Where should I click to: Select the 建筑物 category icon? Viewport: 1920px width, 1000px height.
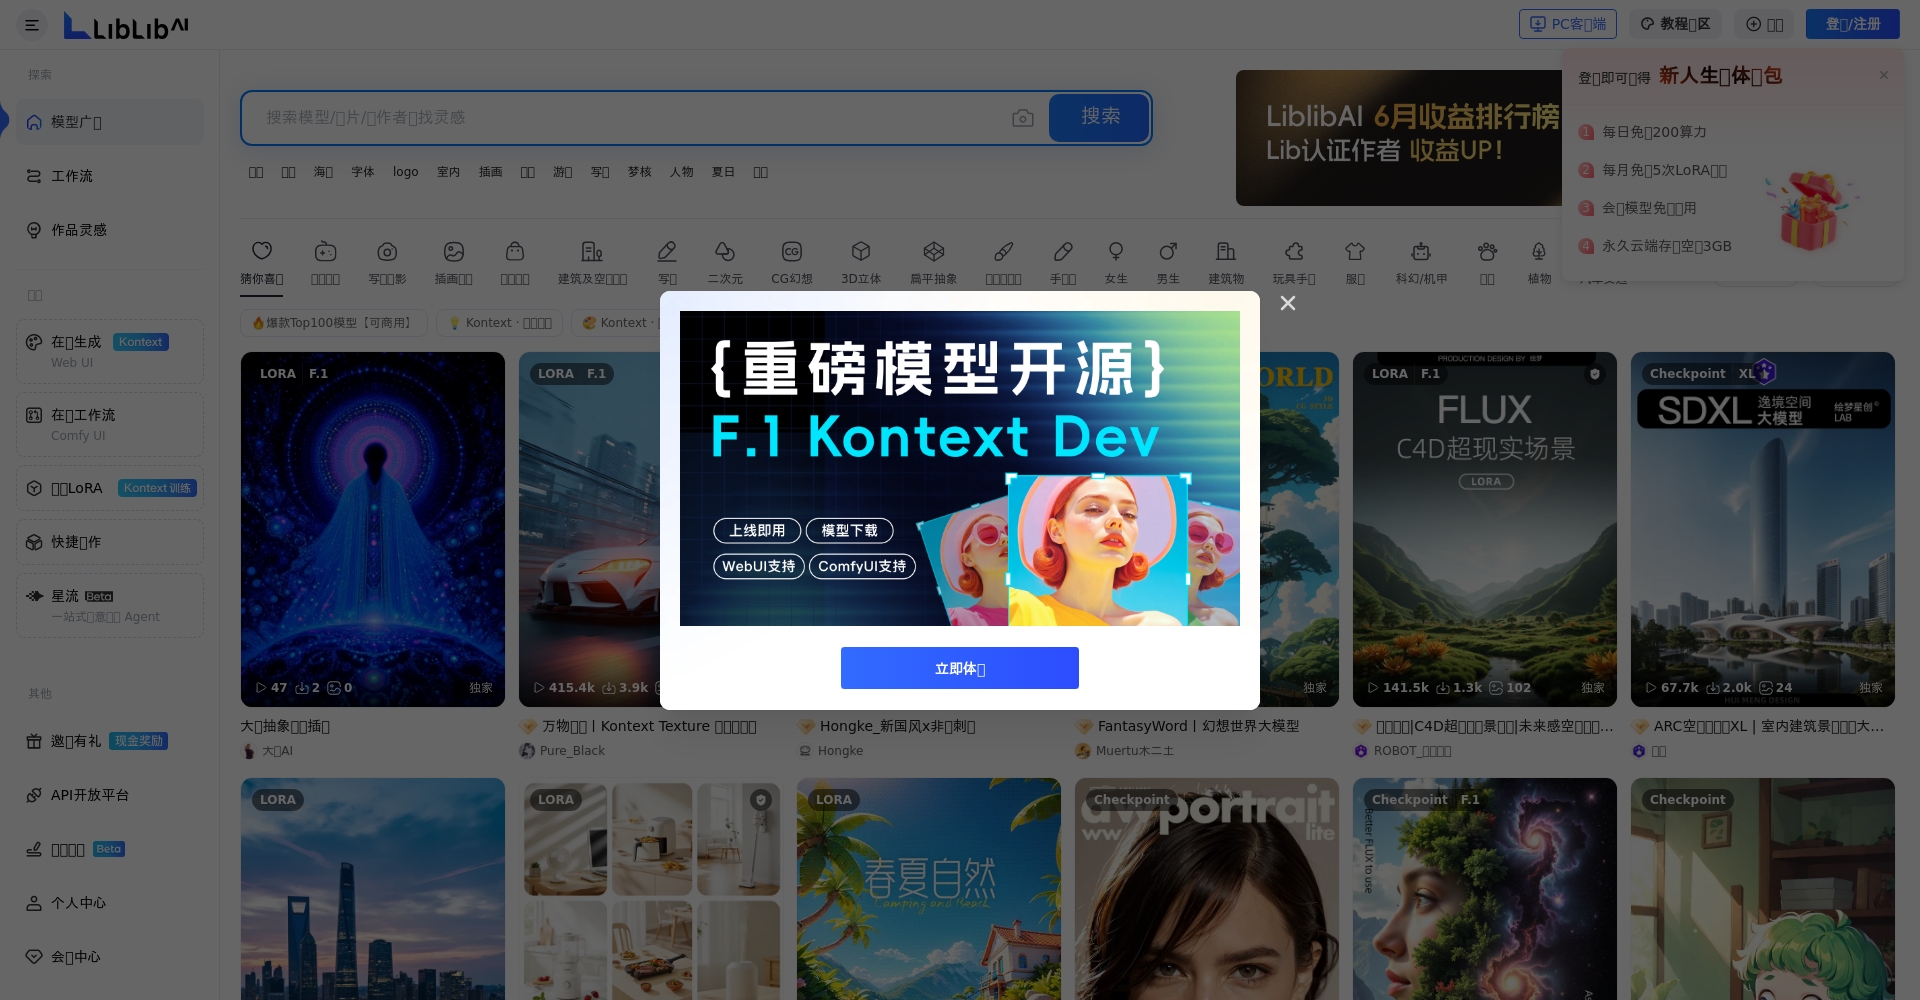(x=1226, y=263)
